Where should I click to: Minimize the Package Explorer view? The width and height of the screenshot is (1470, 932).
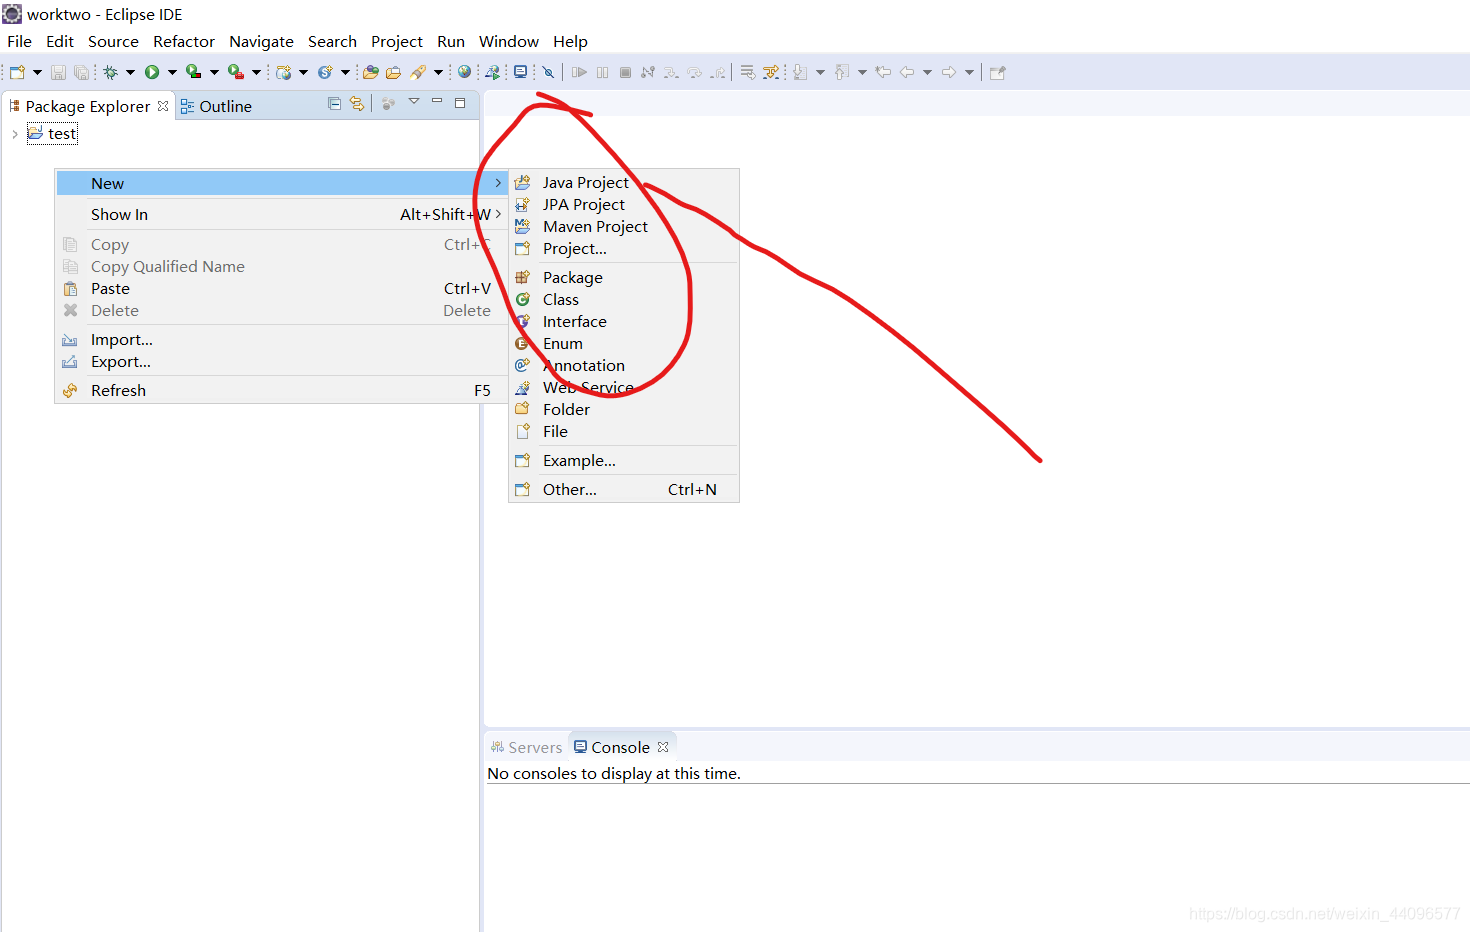point(437,102)
